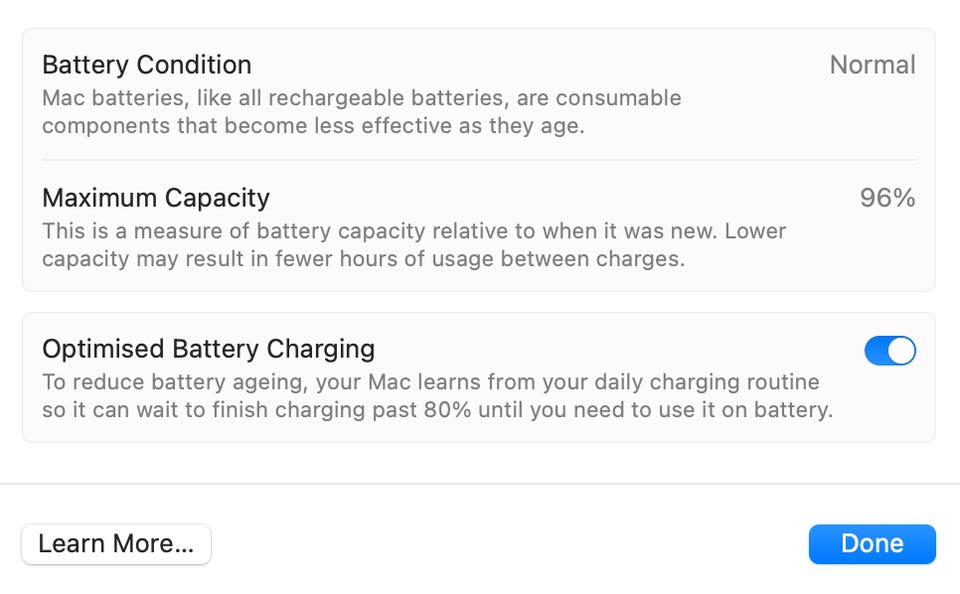The image size is (960, 594).
Task: Open the Learn More… help
Action: (116, 544)
